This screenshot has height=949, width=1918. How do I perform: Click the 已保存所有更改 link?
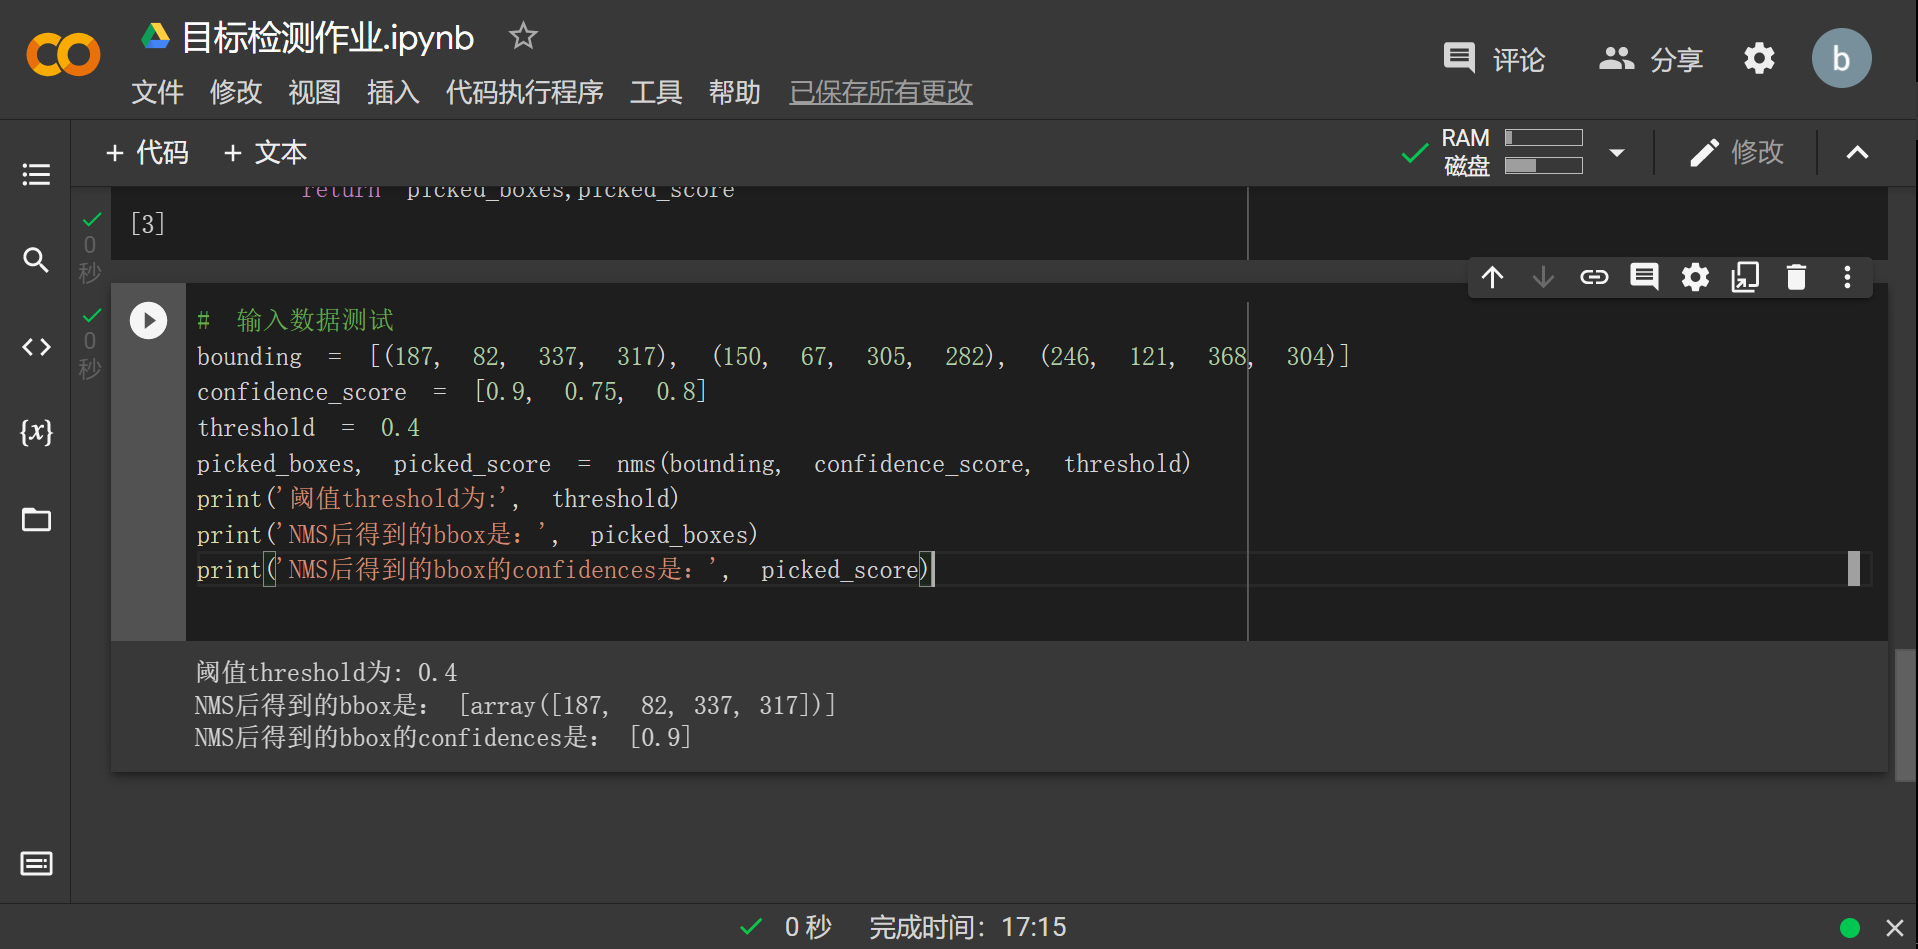click(881, 92)
